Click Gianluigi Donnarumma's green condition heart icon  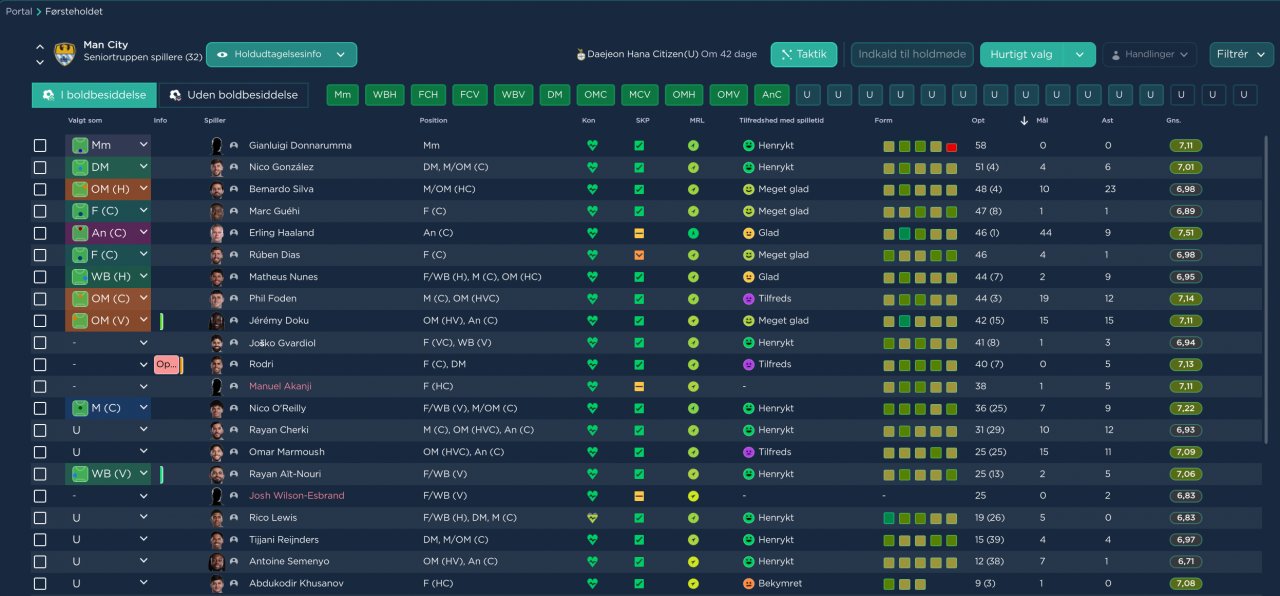click(592, 146)
